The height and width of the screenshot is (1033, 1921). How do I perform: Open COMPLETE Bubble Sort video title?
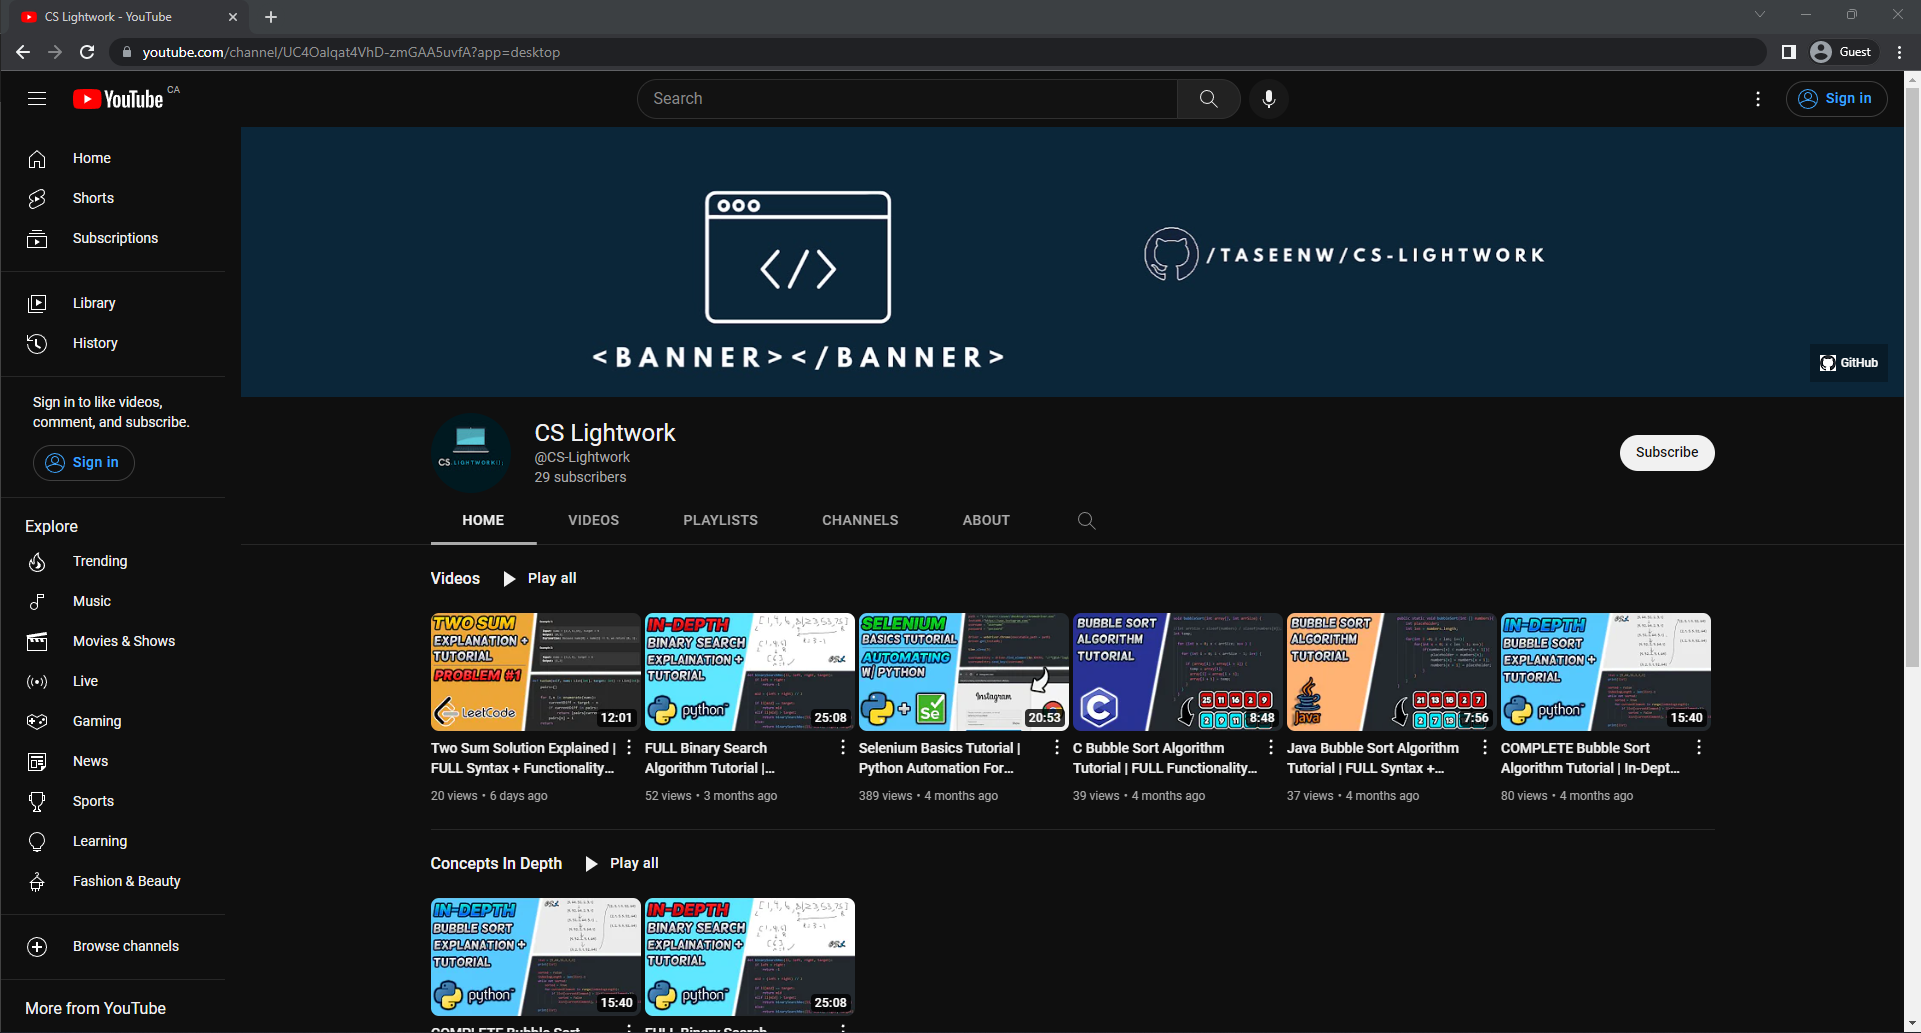coord(1590,758)
